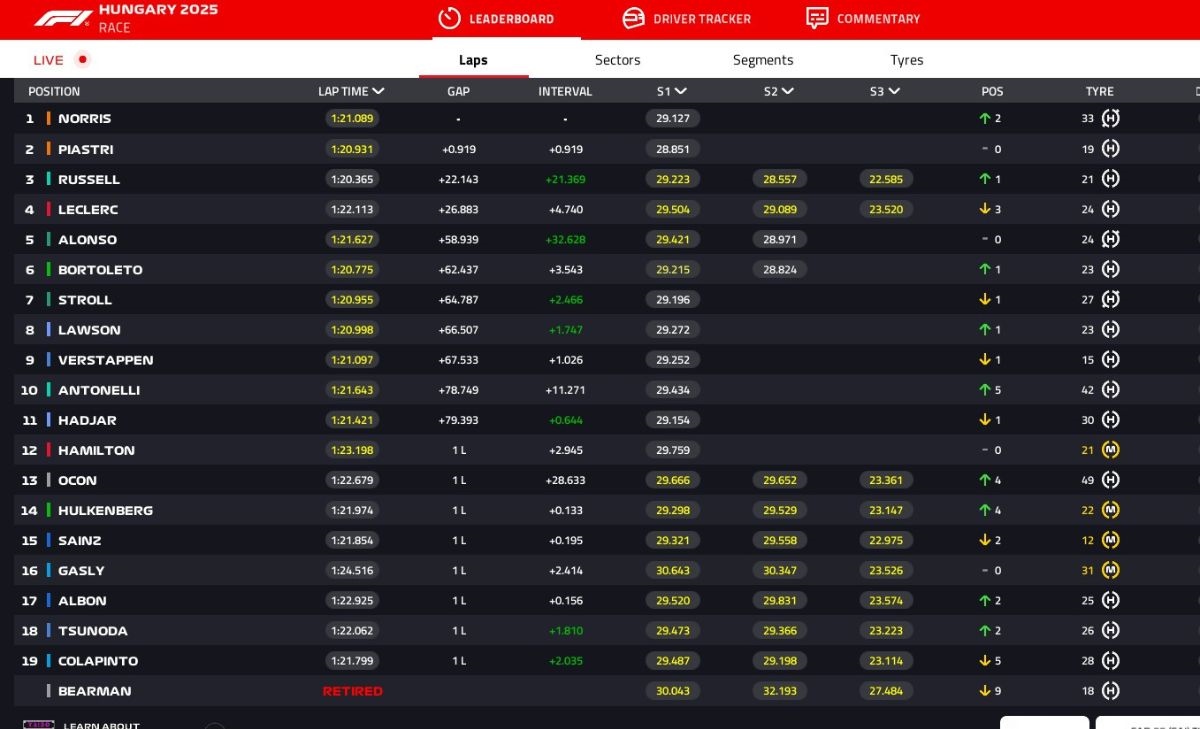Expand the S1 column dropdown
Image resolution: width=1200 pixels, height=729 pixels.
pyautogui.click(x=681, y=91)
